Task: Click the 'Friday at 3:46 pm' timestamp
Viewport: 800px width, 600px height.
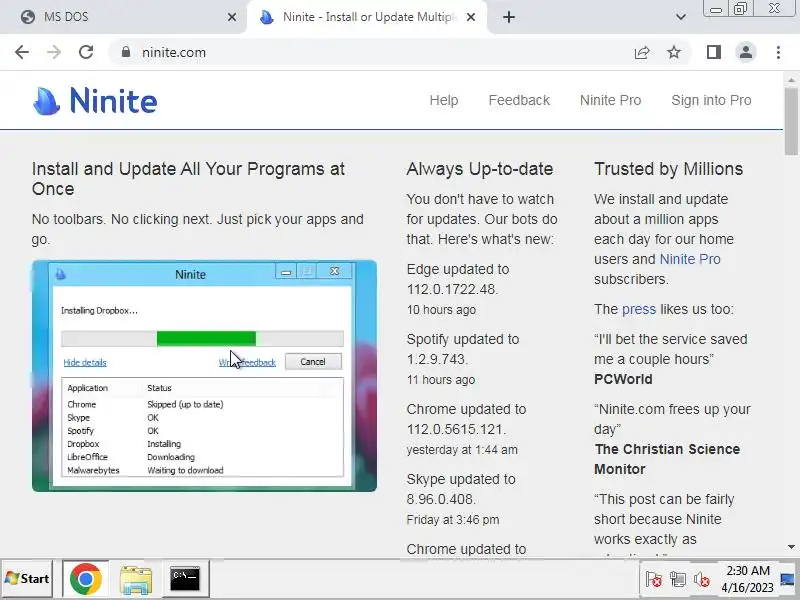Action: [x=453, y=520]
